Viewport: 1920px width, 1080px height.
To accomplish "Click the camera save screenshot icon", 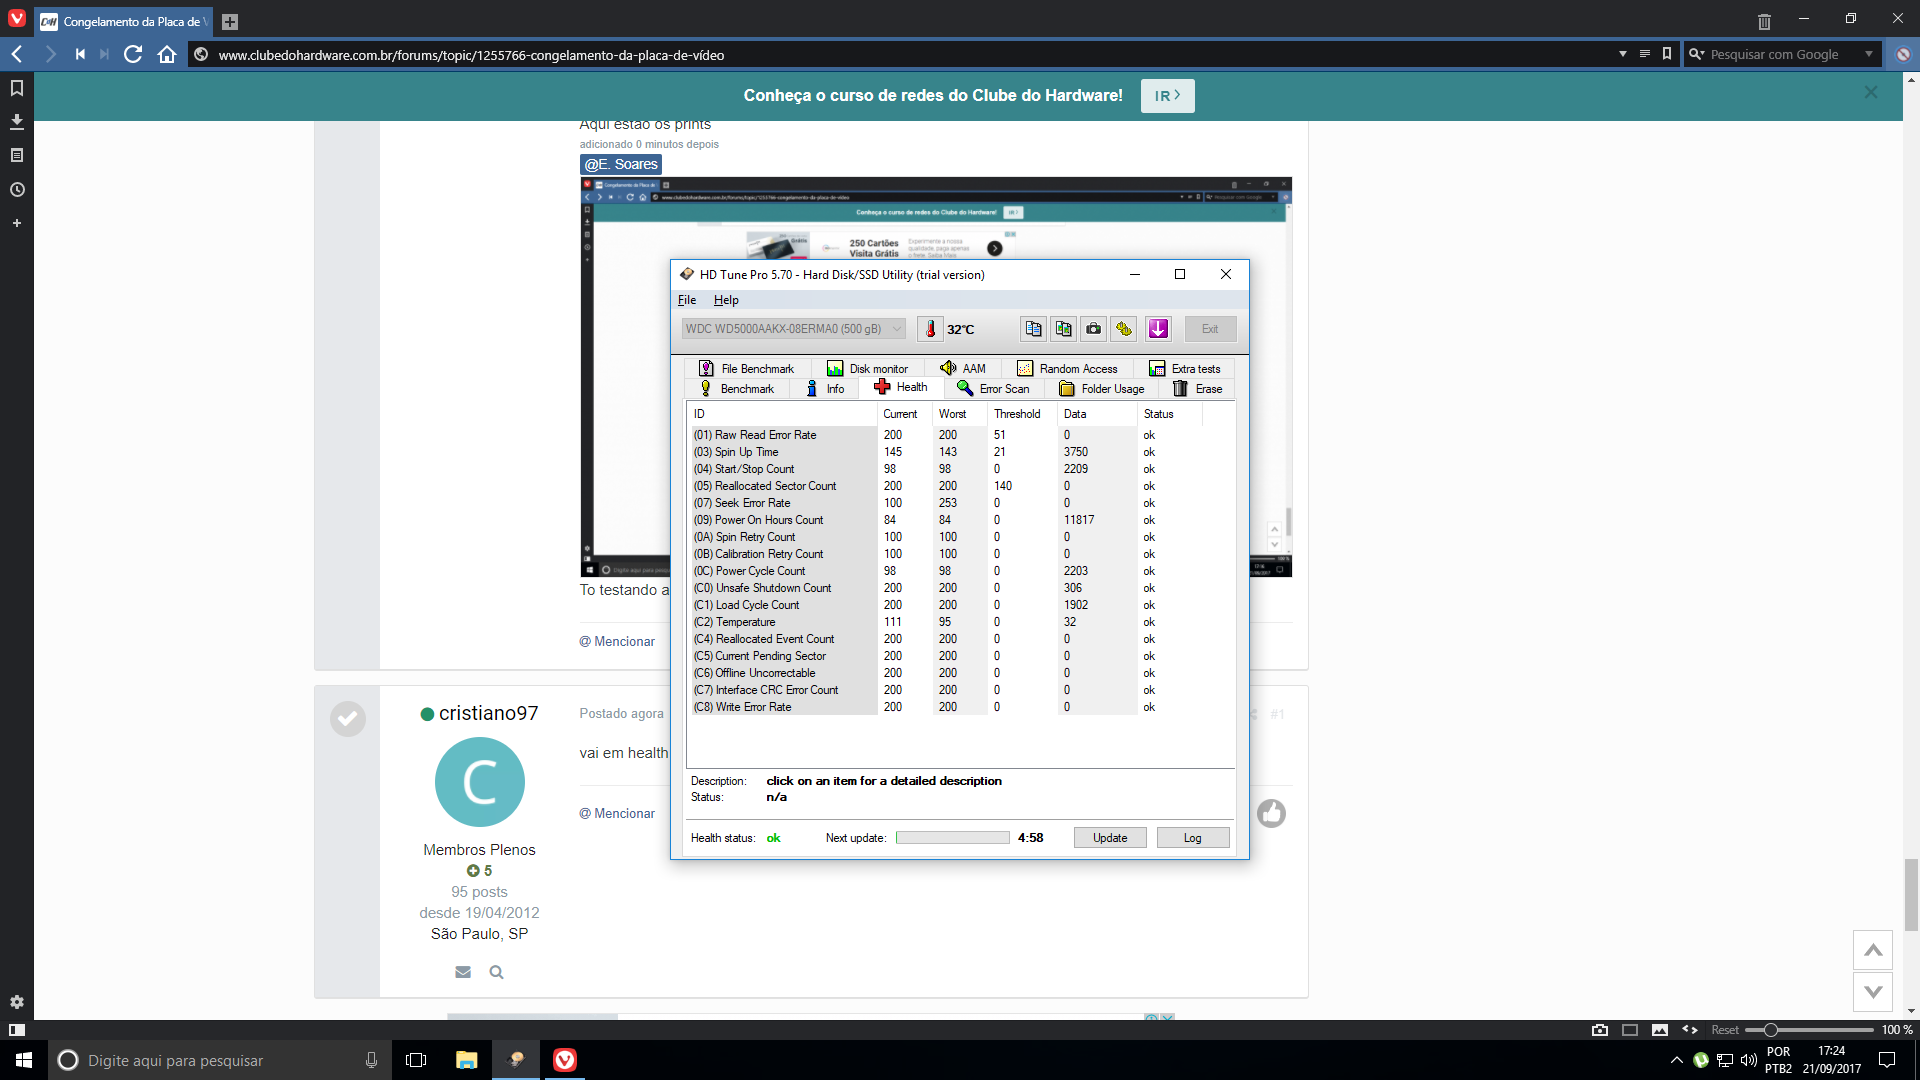I will point(1094,329).
